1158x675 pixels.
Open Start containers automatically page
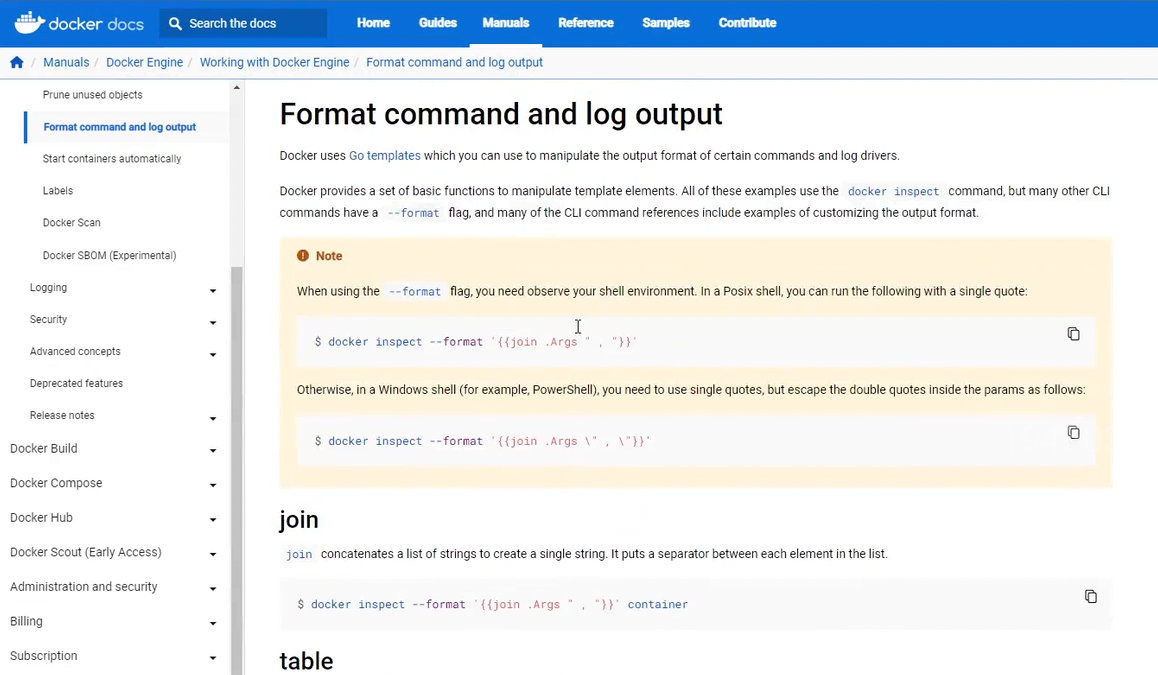112,159
